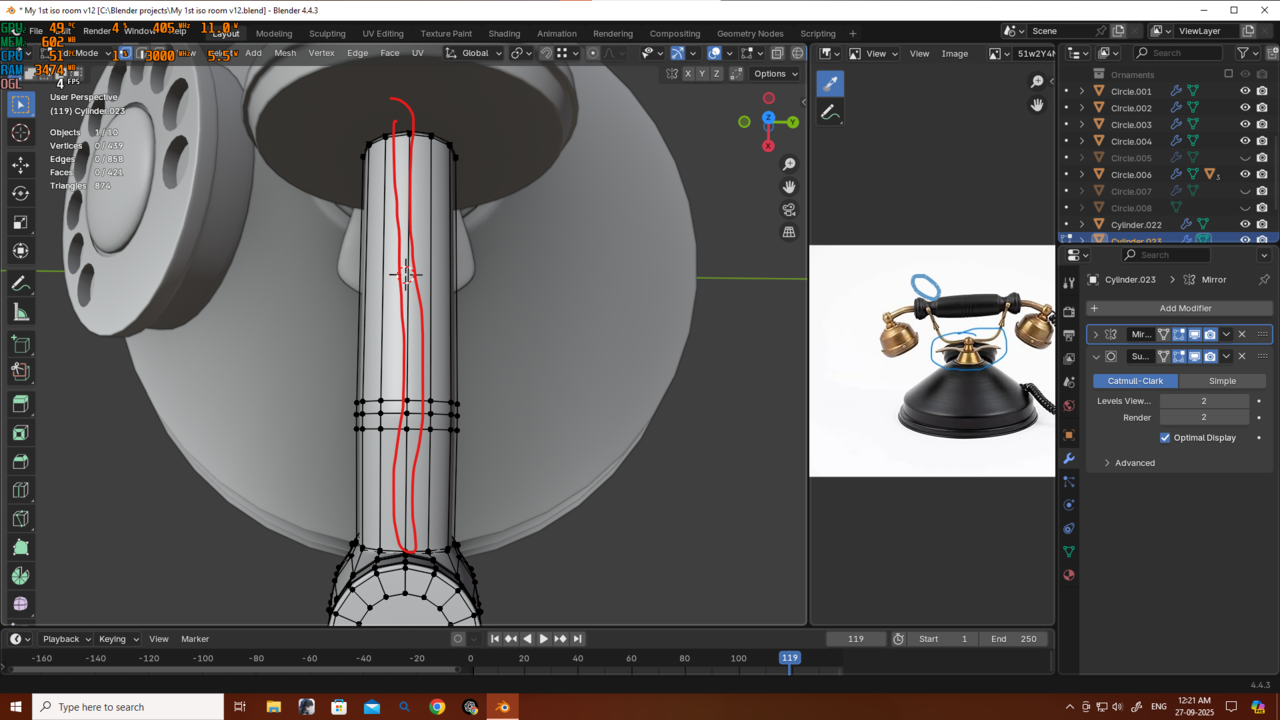
Task: Activate the Knife tool
Action: pyautogui.click(x=20, y=519)
